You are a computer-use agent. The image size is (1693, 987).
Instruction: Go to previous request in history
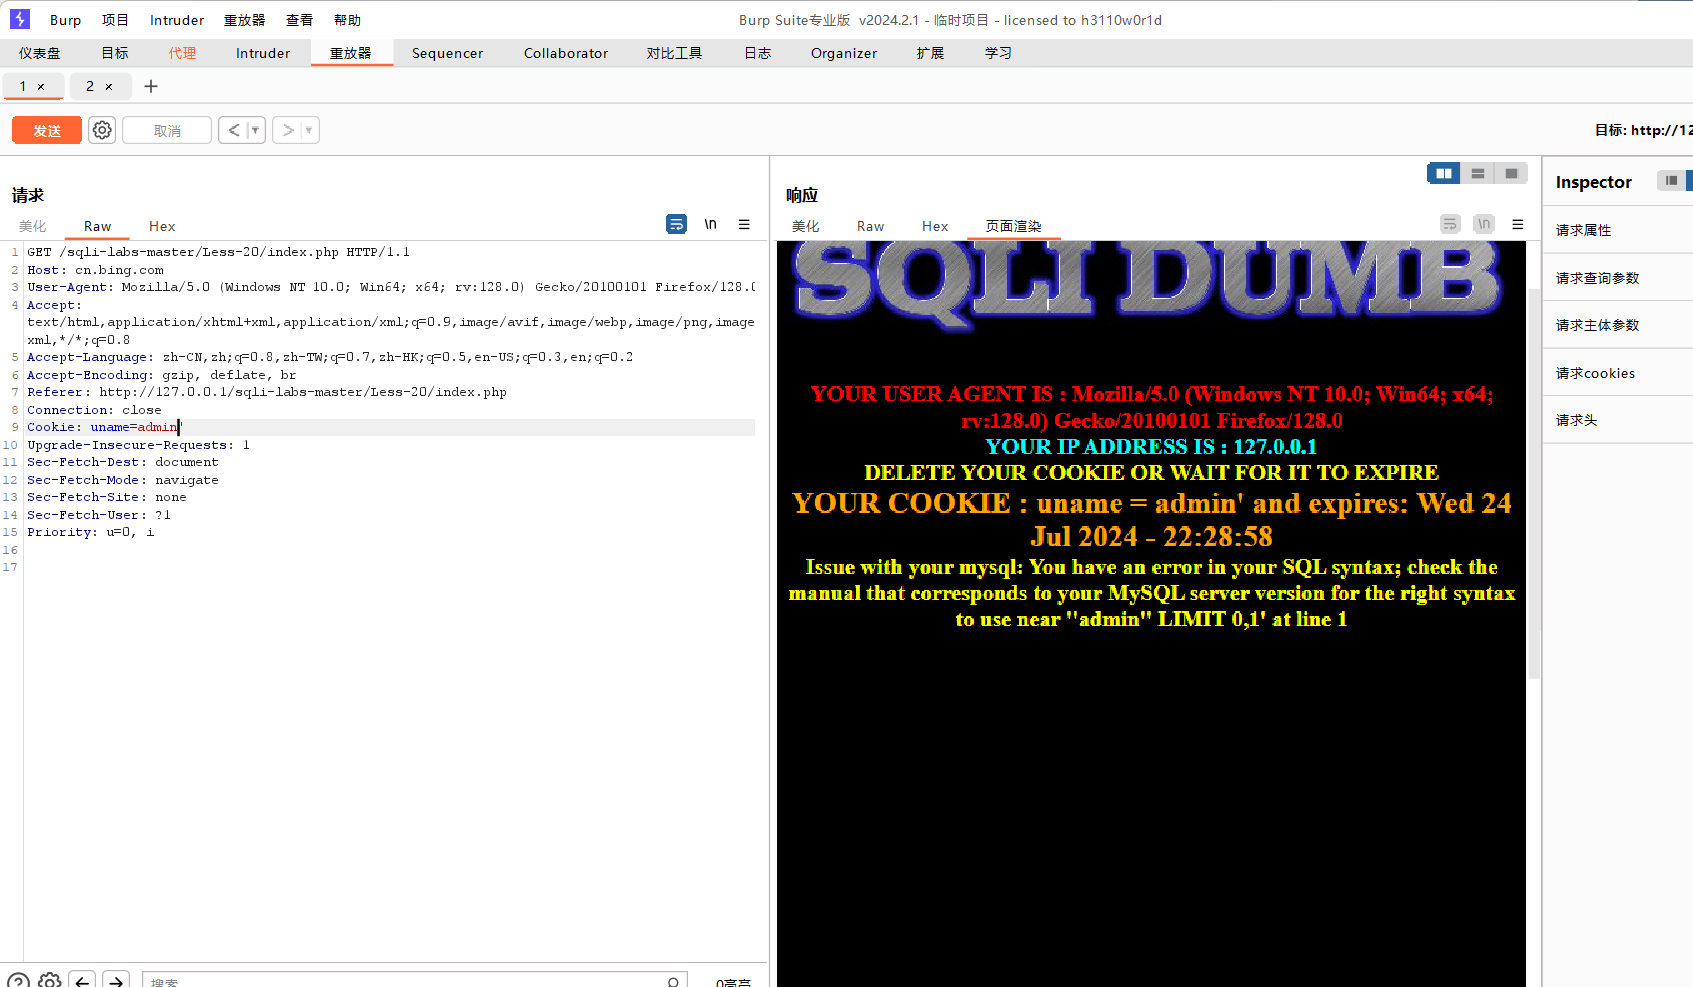tap(234, 130)
